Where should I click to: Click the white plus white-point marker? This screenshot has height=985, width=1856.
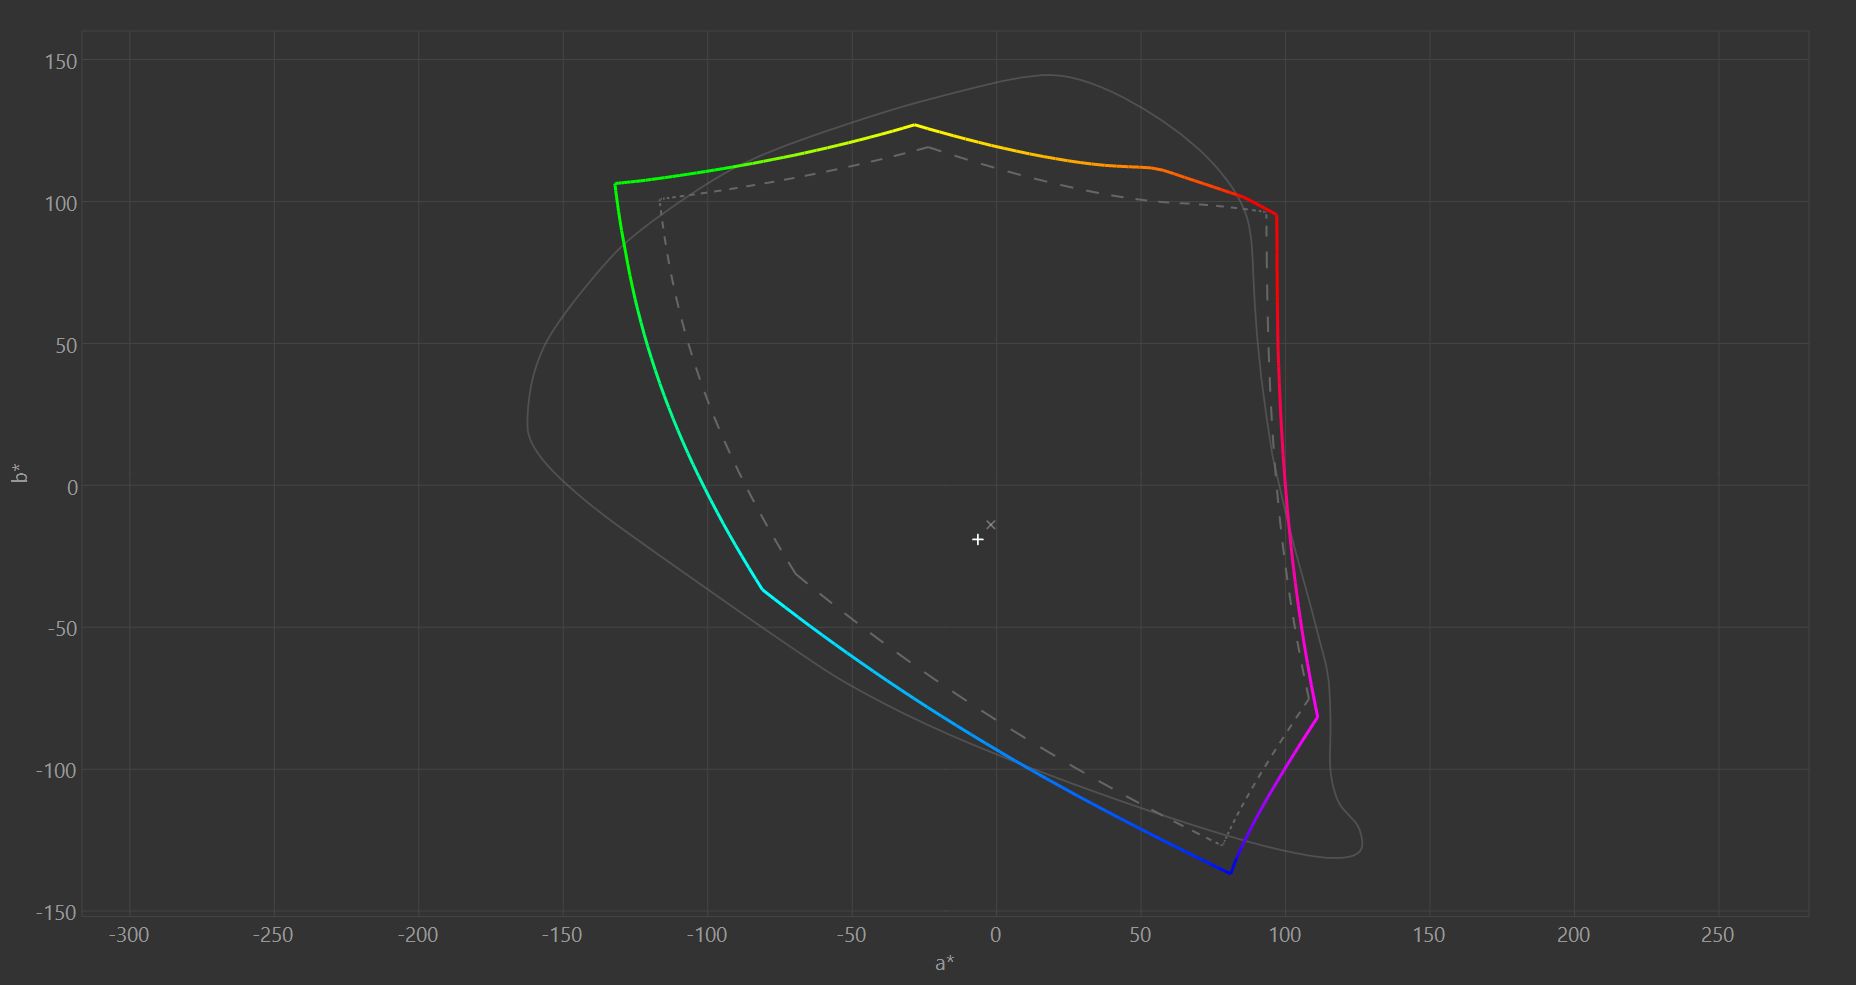[978, 539]
